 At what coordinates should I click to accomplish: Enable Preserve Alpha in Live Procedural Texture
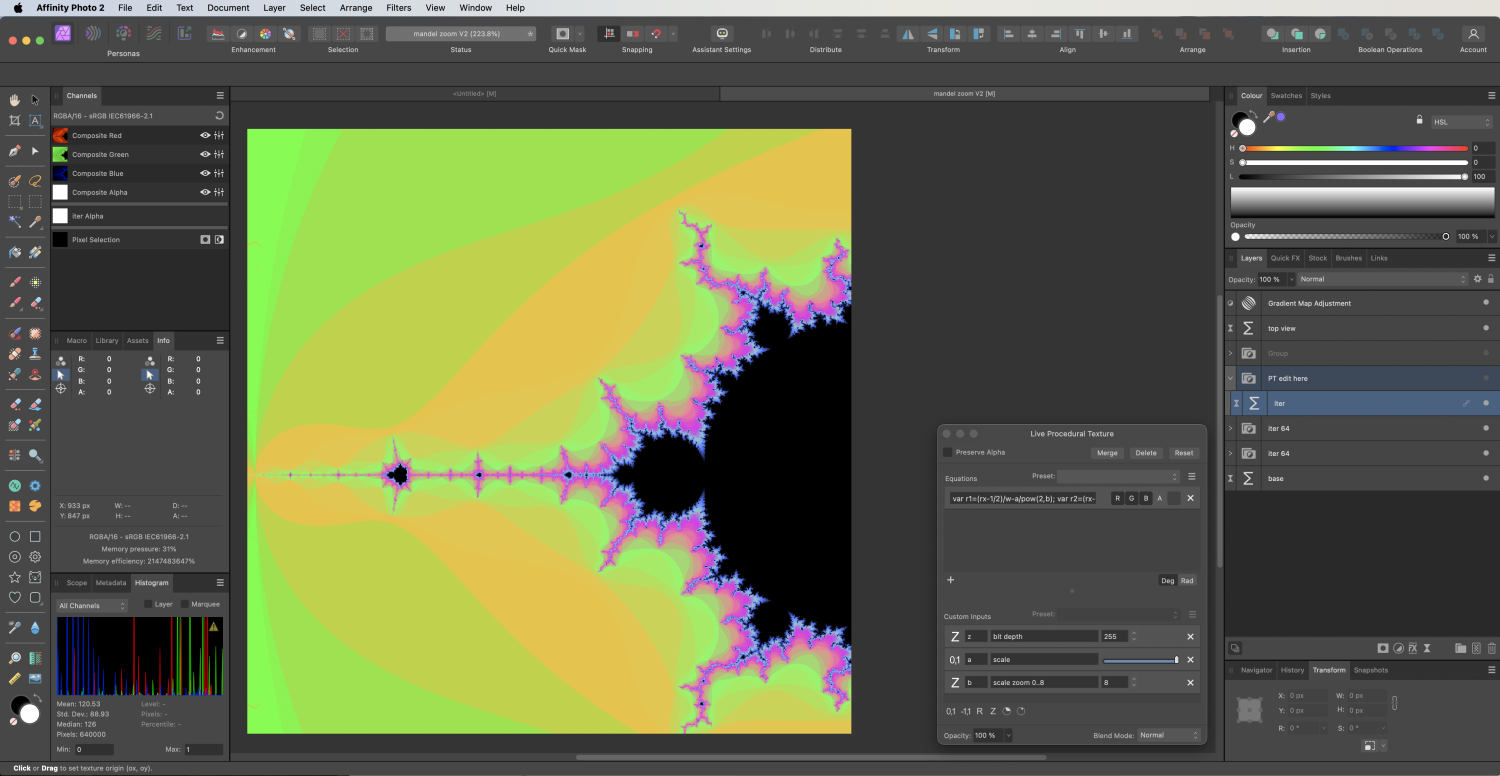947,452
